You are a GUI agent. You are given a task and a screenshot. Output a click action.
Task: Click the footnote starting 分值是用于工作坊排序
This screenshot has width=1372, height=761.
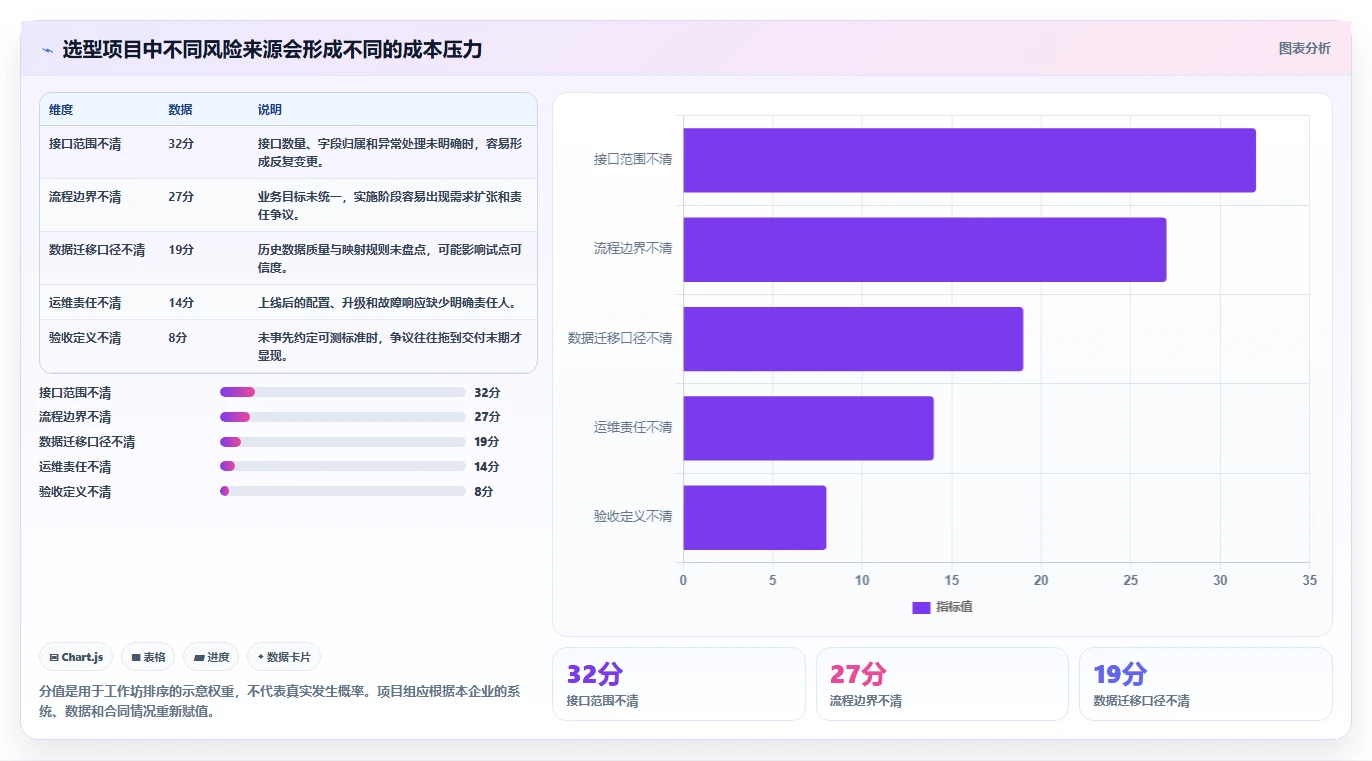click(x=279, y=701)
